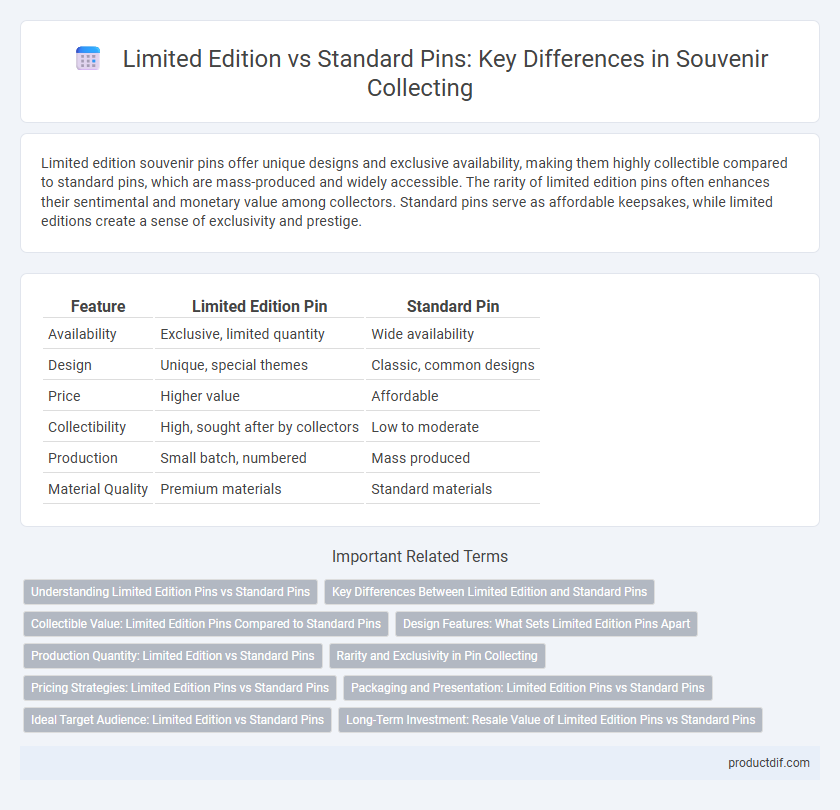Open Key Differences Between Limited Edition and Standard Pins
Image resolution: width=840 pixels, height=810 pixels.
pos(489,592)
